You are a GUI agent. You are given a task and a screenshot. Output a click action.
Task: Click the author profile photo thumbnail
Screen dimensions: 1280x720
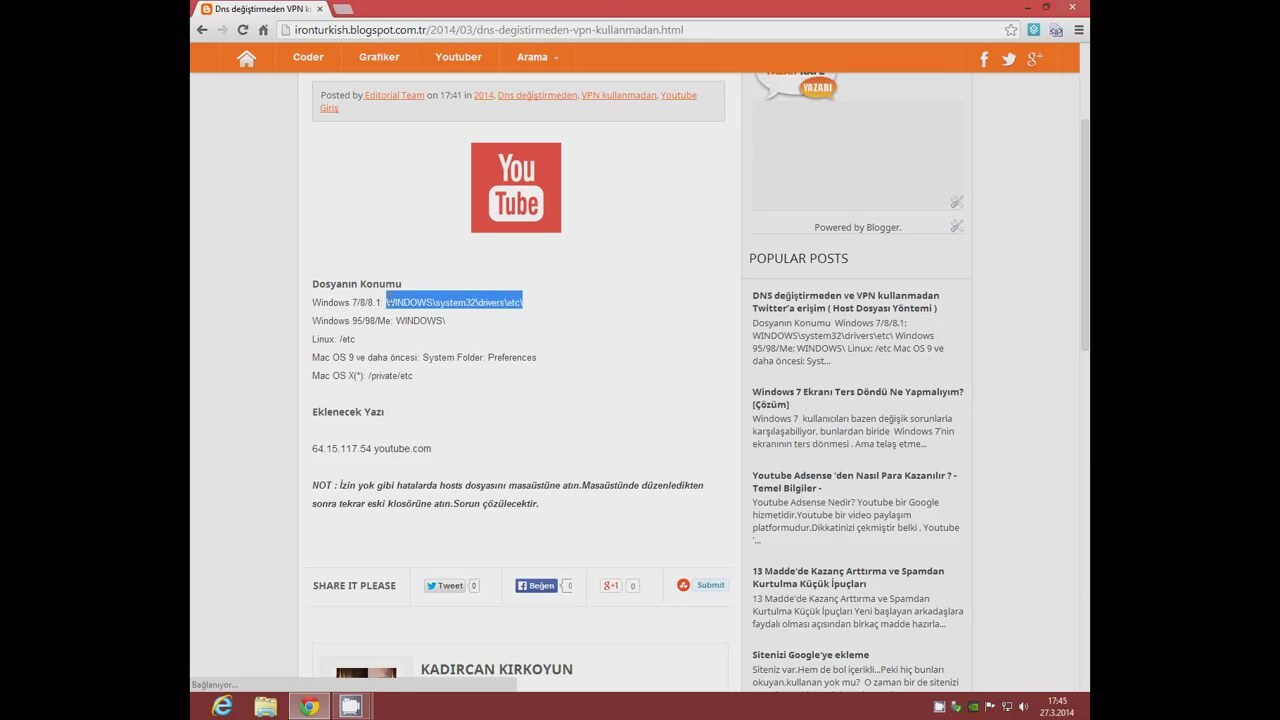366,679
